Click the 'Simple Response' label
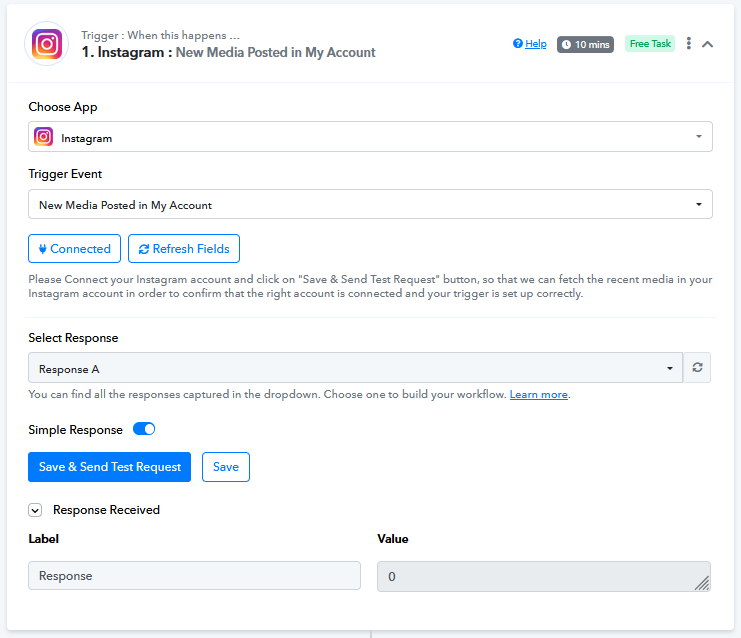 pyautogui.click(x=76, y=430)
